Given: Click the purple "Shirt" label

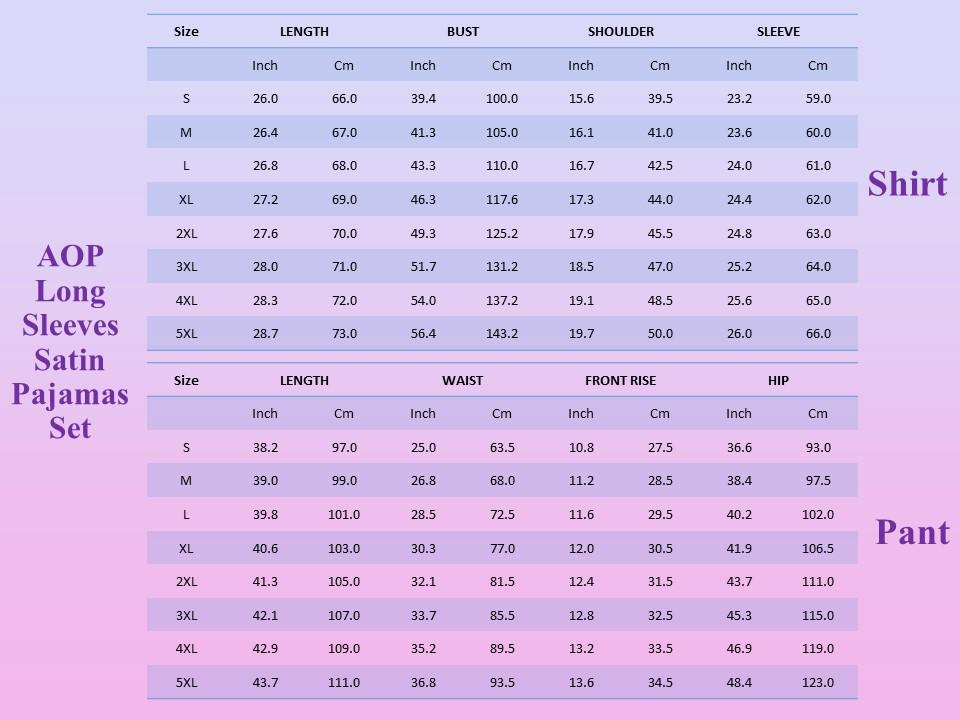Looking at the screenshot, I should (x=907, y=184).
